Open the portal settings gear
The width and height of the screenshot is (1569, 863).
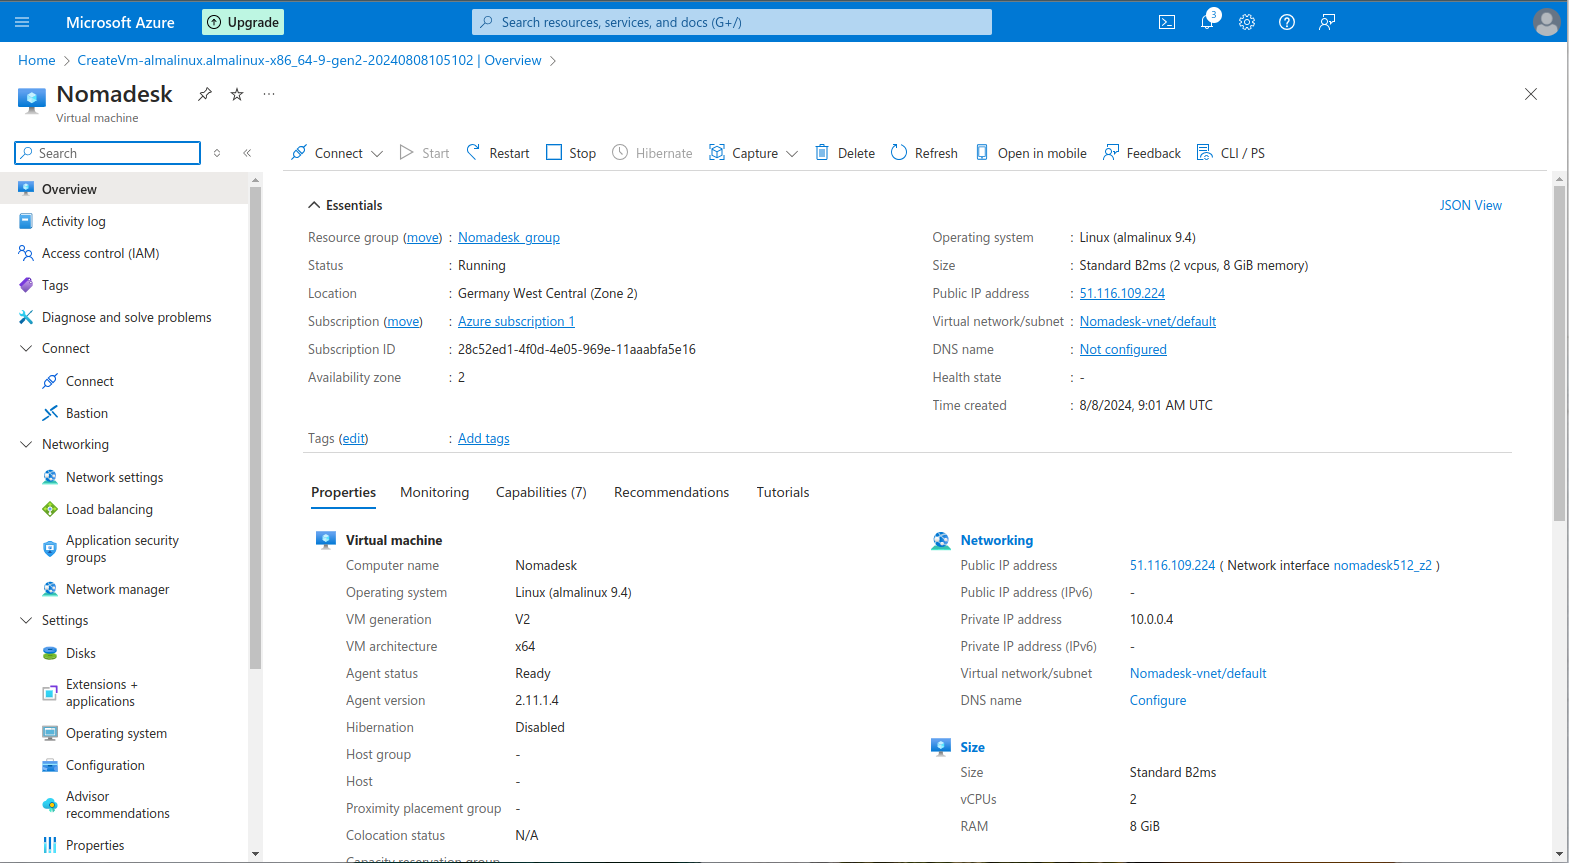click(x=1247, y=22)
